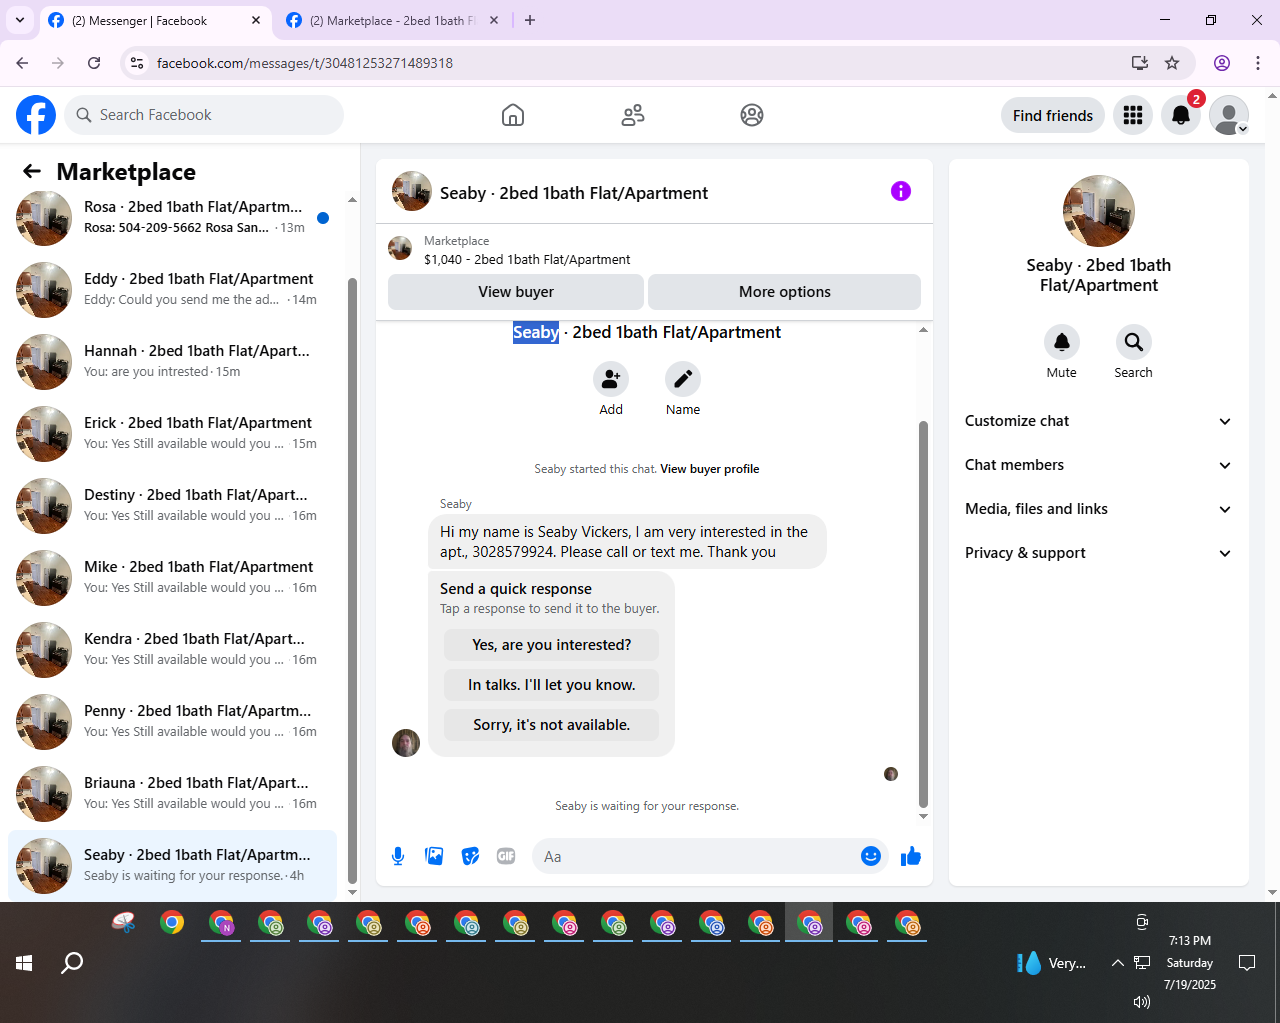This screenshot has width=1280, height=1023.
Task: Send a voice clip with microphone
Action: click(398, 856)
